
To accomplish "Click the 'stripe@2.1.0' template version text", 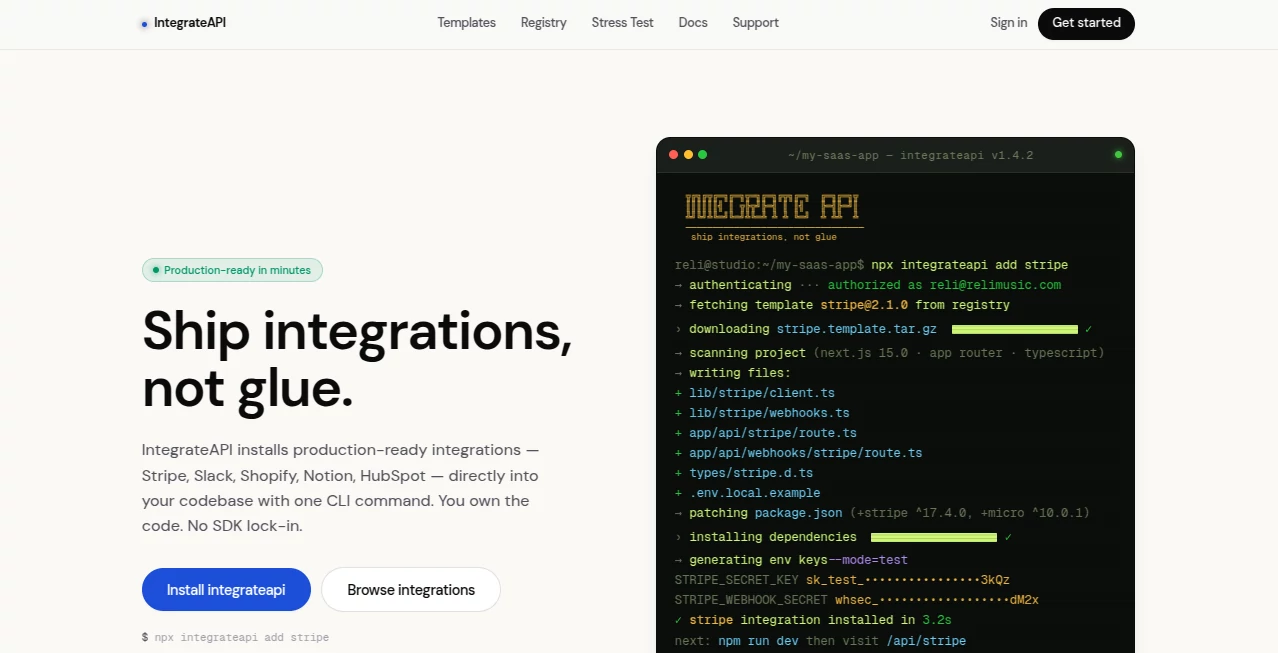I will (x=864, y=305).
